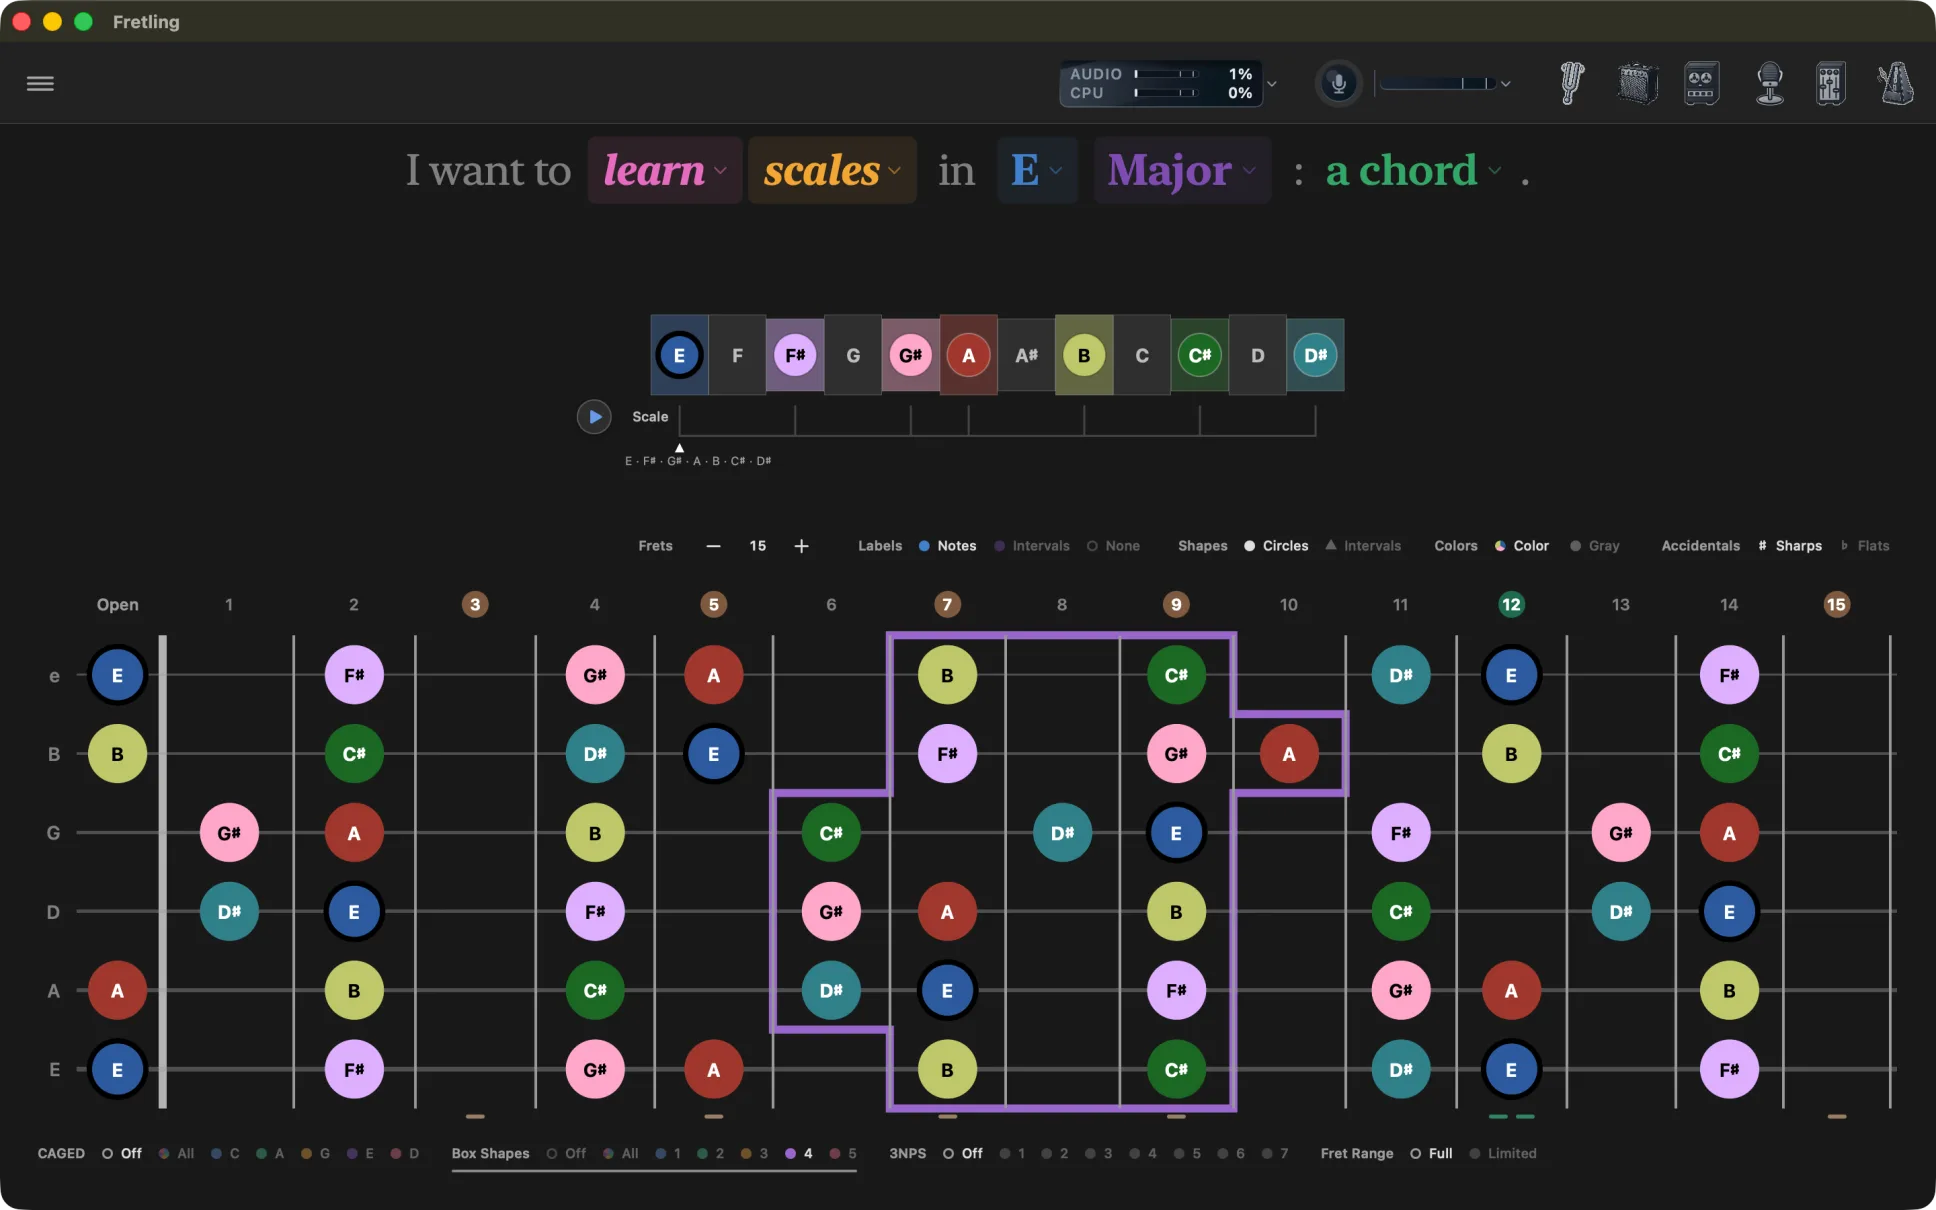Click the A note at fret 10 on B string
The height and width of the screenshot is (1210, 1936).
tap(1288, 754)
